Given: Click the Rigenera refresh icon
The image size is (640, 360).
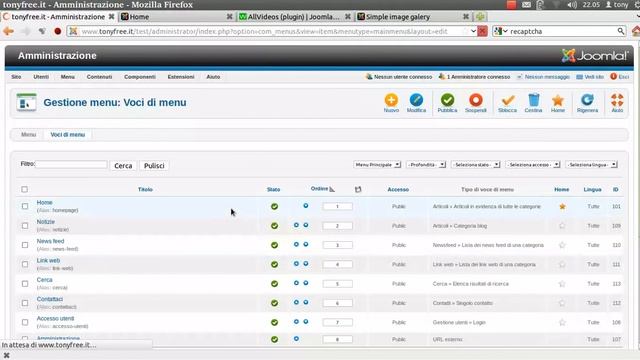Looking at the screenshot, I should point(587,100).
